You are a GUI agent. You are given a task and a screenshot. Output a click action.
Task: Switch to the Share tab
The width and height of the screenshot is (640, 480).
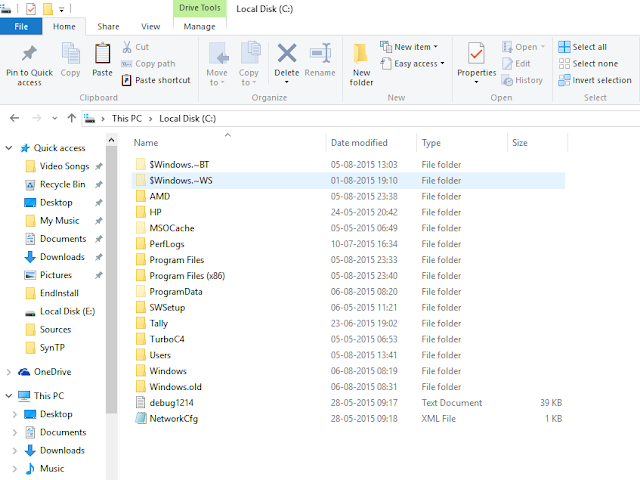pyautogui.click(x=108, y=27)
